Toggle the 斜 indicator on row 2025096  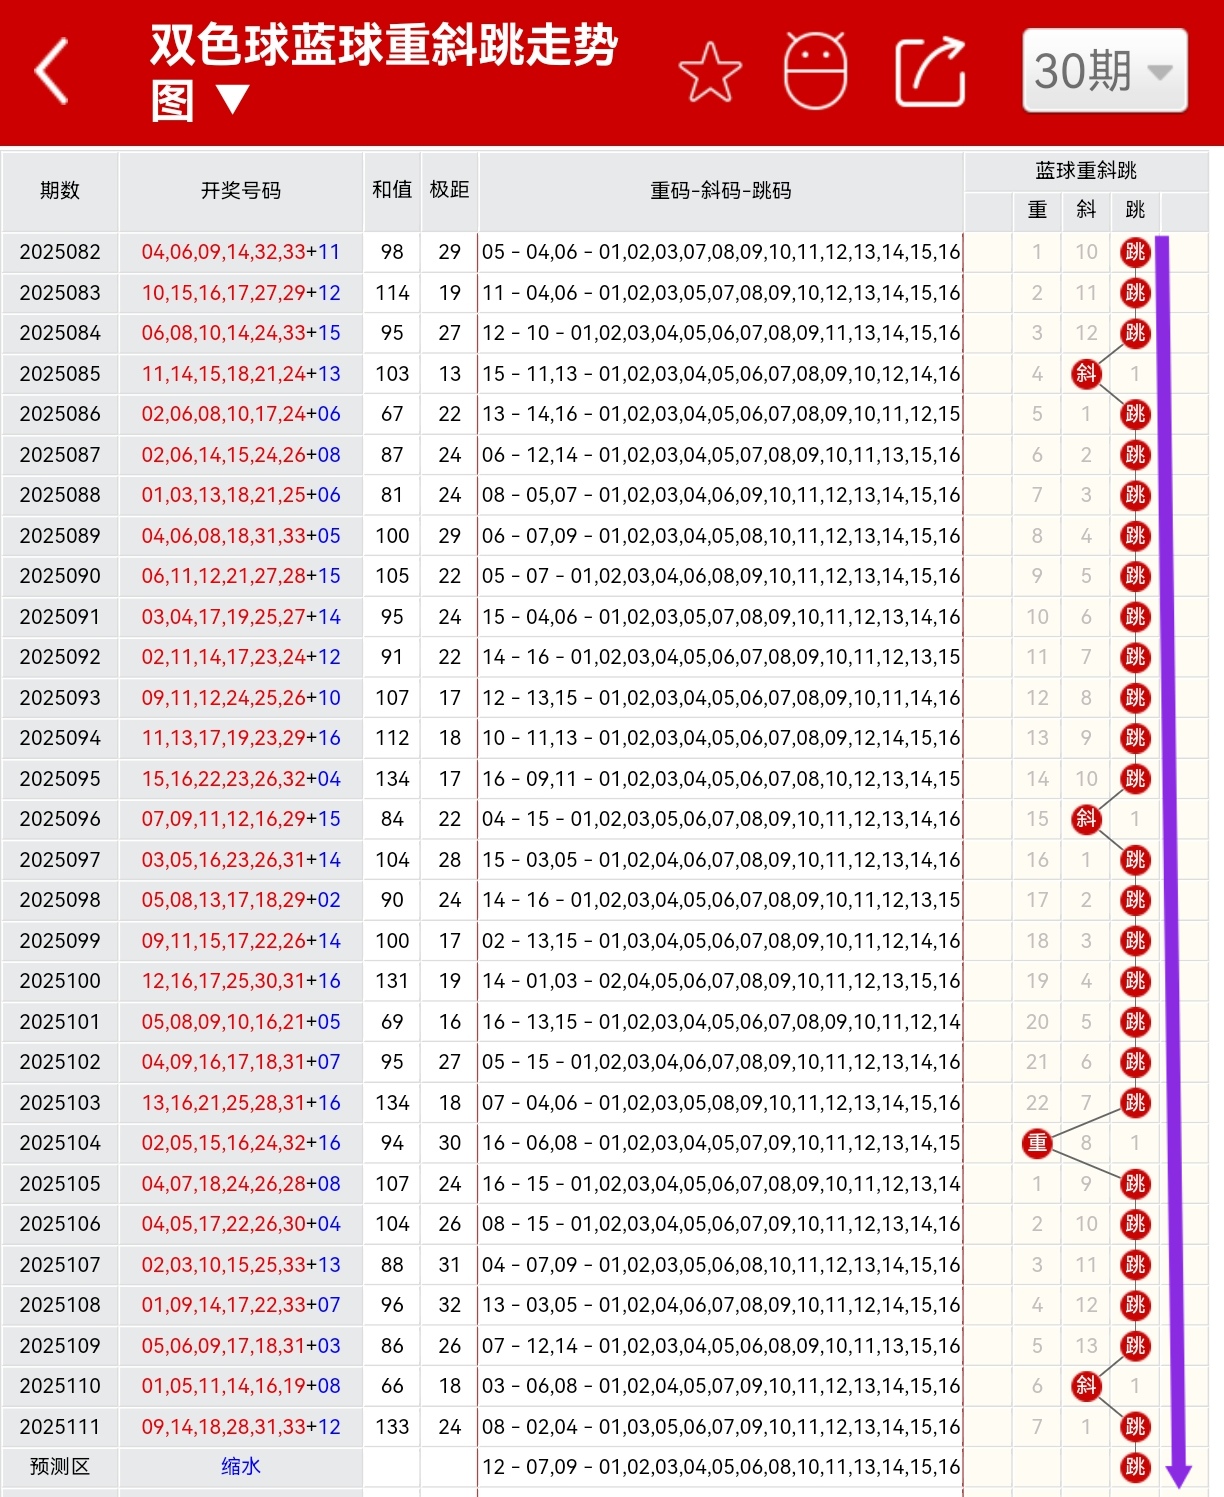pyautogui.click(x=1086, y=819)
